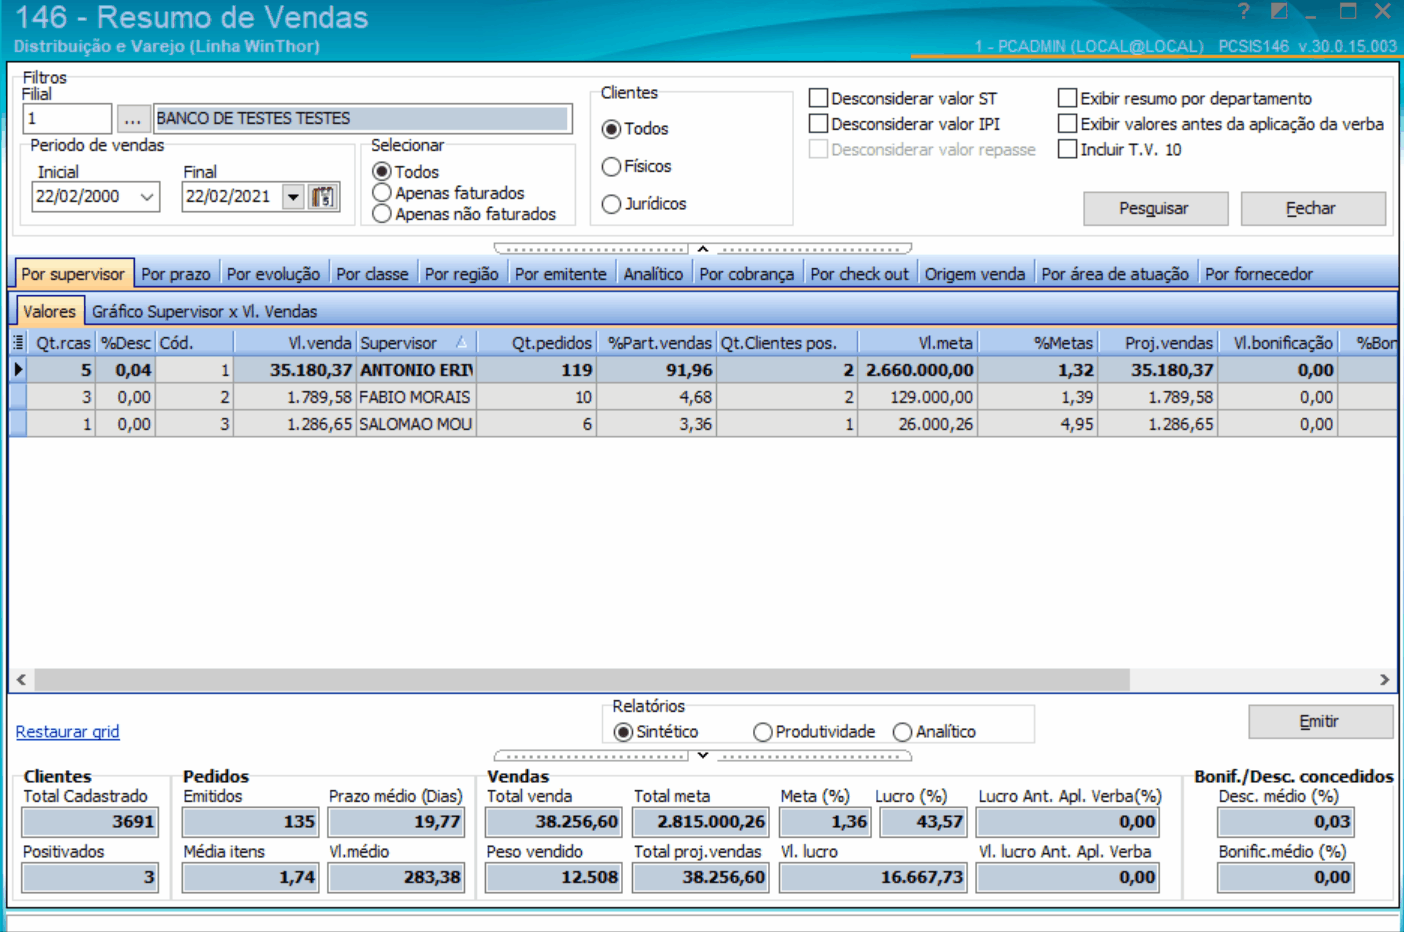
Task: Enable Desconsiderar valor ST checkbox
Action: (x=818, y=98)
